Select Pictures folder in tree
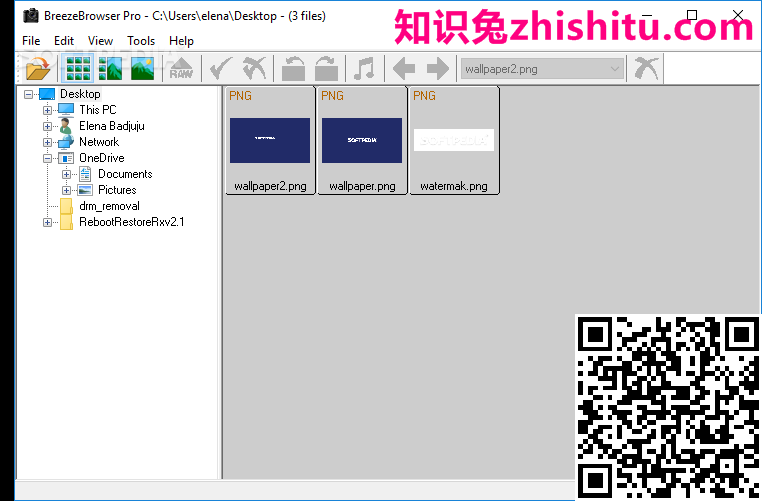This screenshot has height=501, width=762. click(x=117, y=190)
